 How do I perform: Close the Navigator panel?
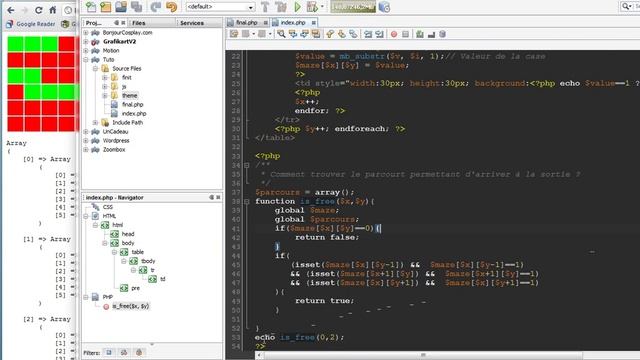click(x=218, y=197)
